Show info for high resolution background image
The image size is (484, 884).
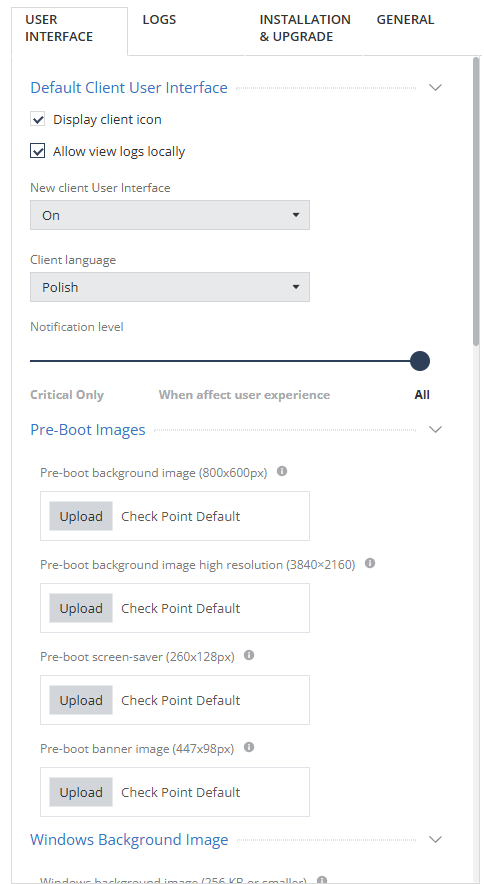tap(370, 563)
